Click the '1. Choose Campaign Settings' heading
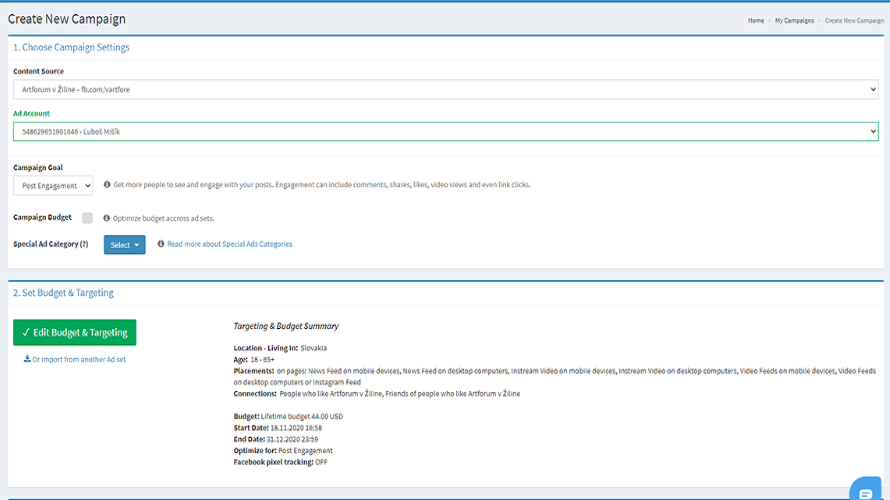The image size is (890, 500). 71,47
